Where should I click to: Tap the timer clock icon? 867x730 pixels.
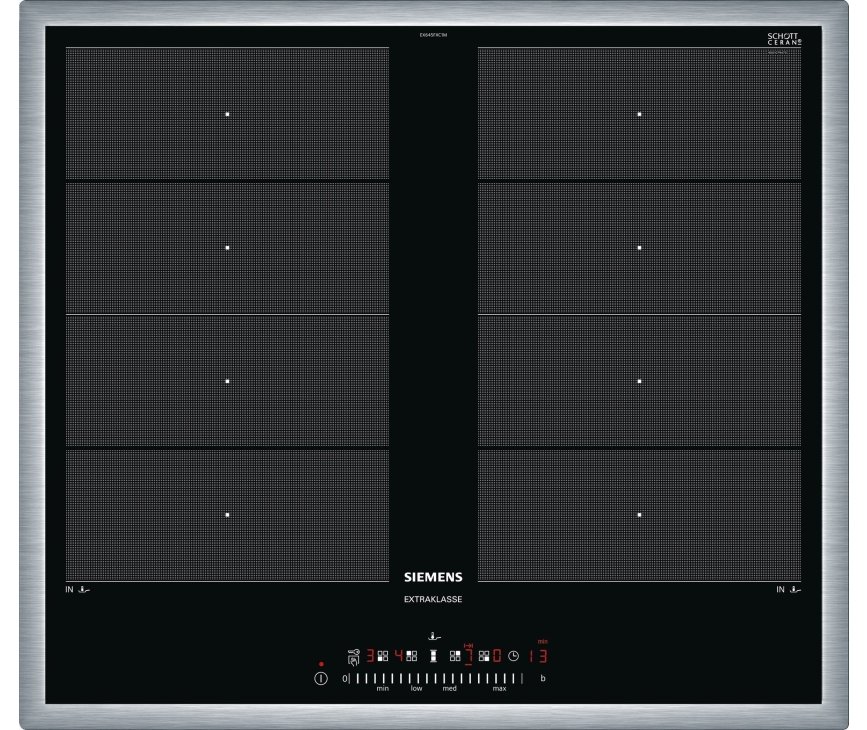pos(513,656)
